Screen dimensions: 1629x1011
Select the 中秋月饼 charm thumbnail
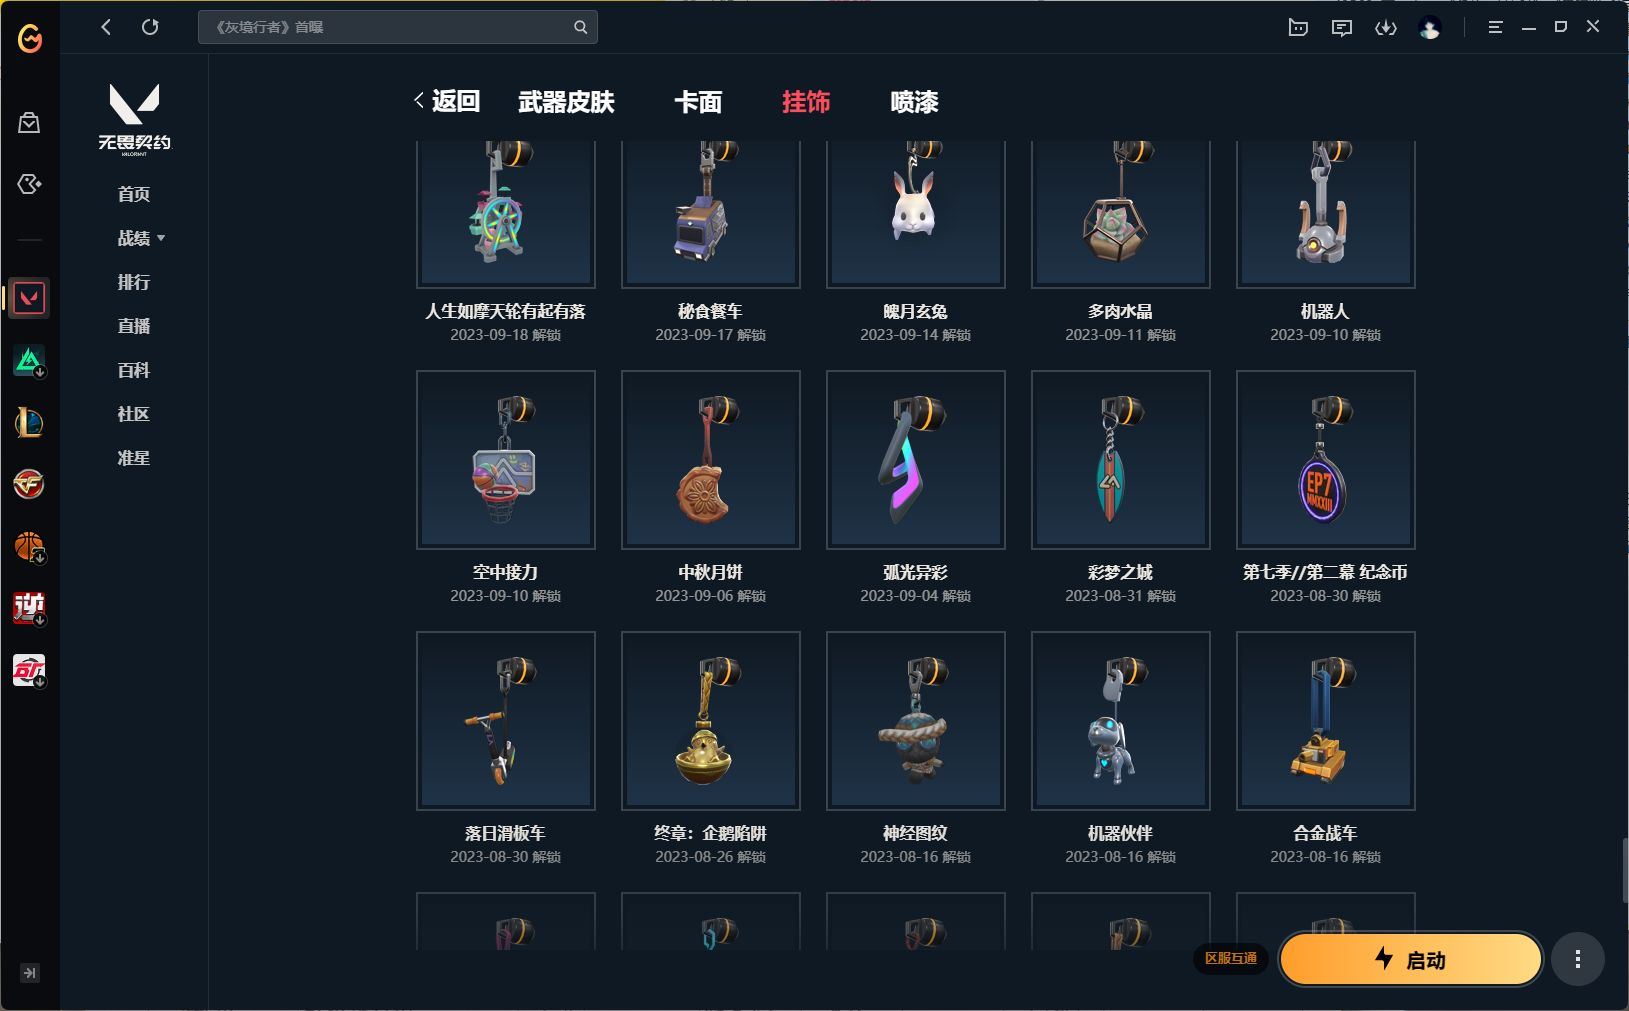(711, 460)
